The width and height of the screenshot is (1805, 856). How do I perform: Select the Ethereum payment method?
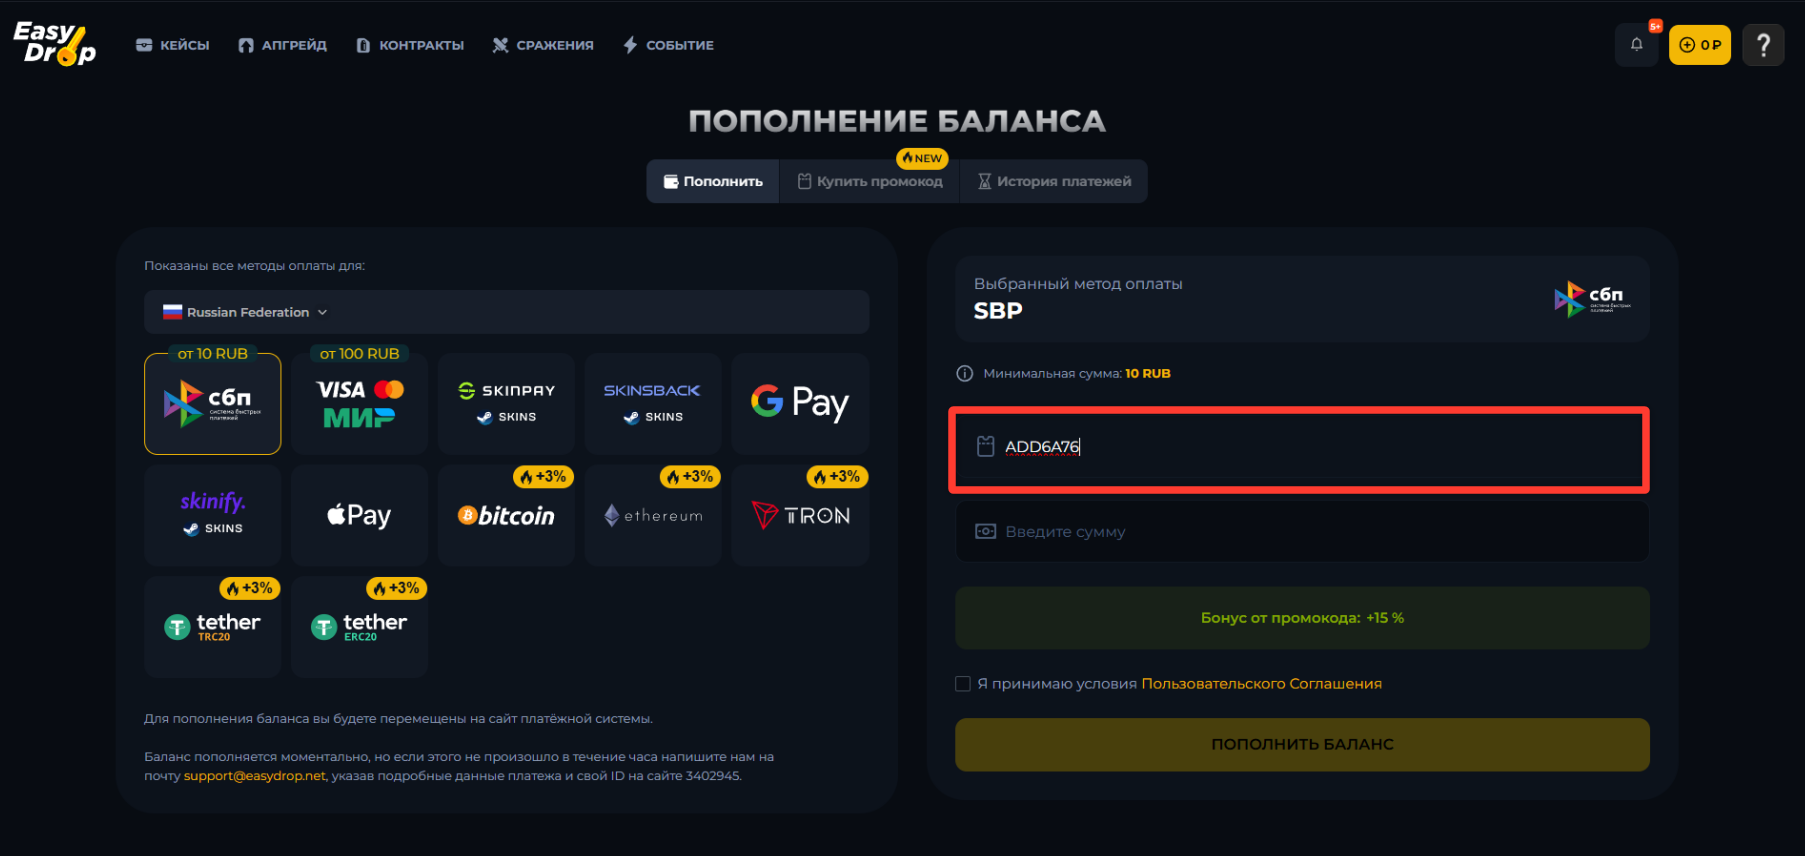[653, 515]
